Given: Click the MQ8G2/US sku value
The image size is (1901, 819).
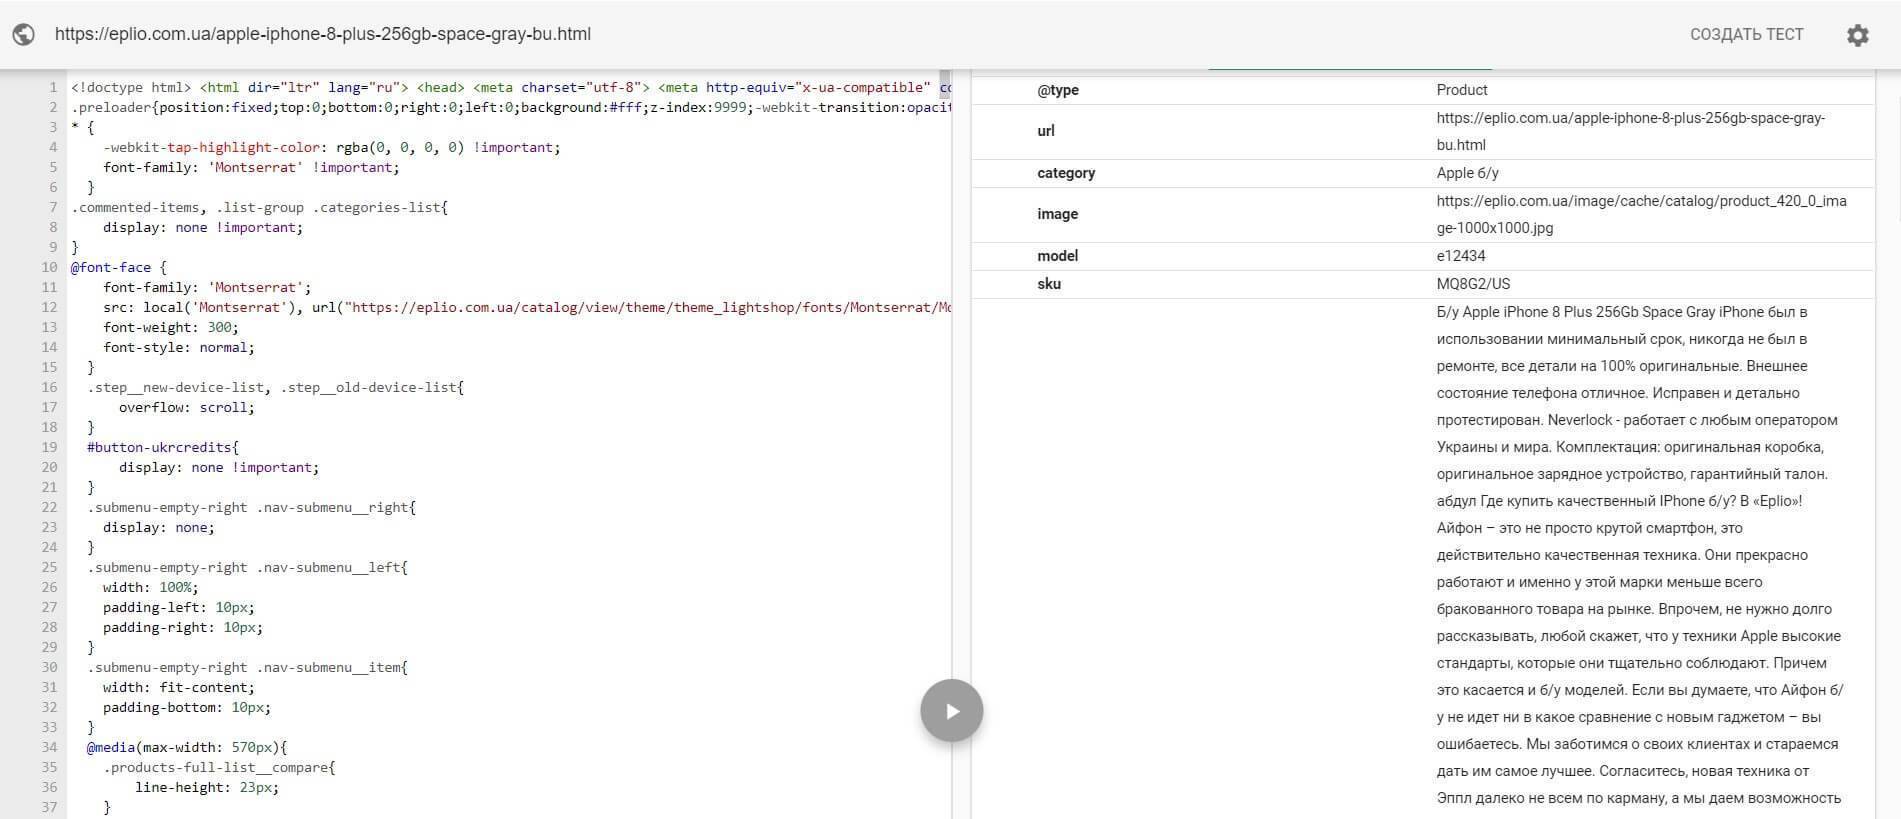Looking at the screenshot, I should coord(1473,284).
